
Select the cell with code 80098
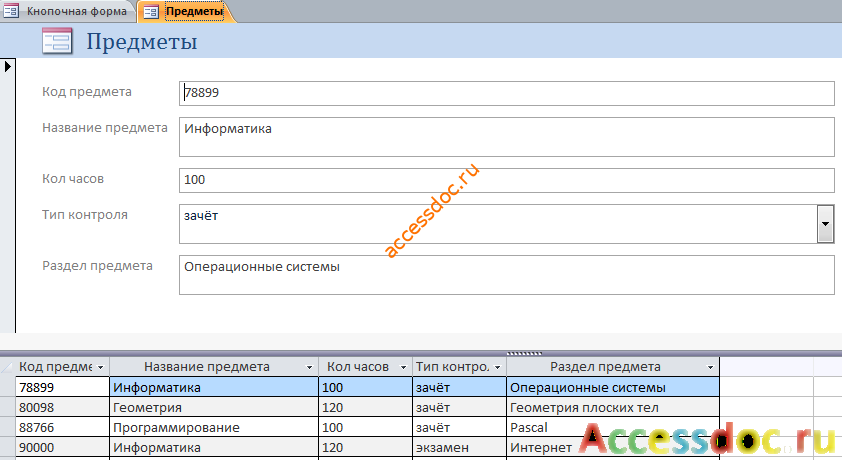click(x=62, y=407)
